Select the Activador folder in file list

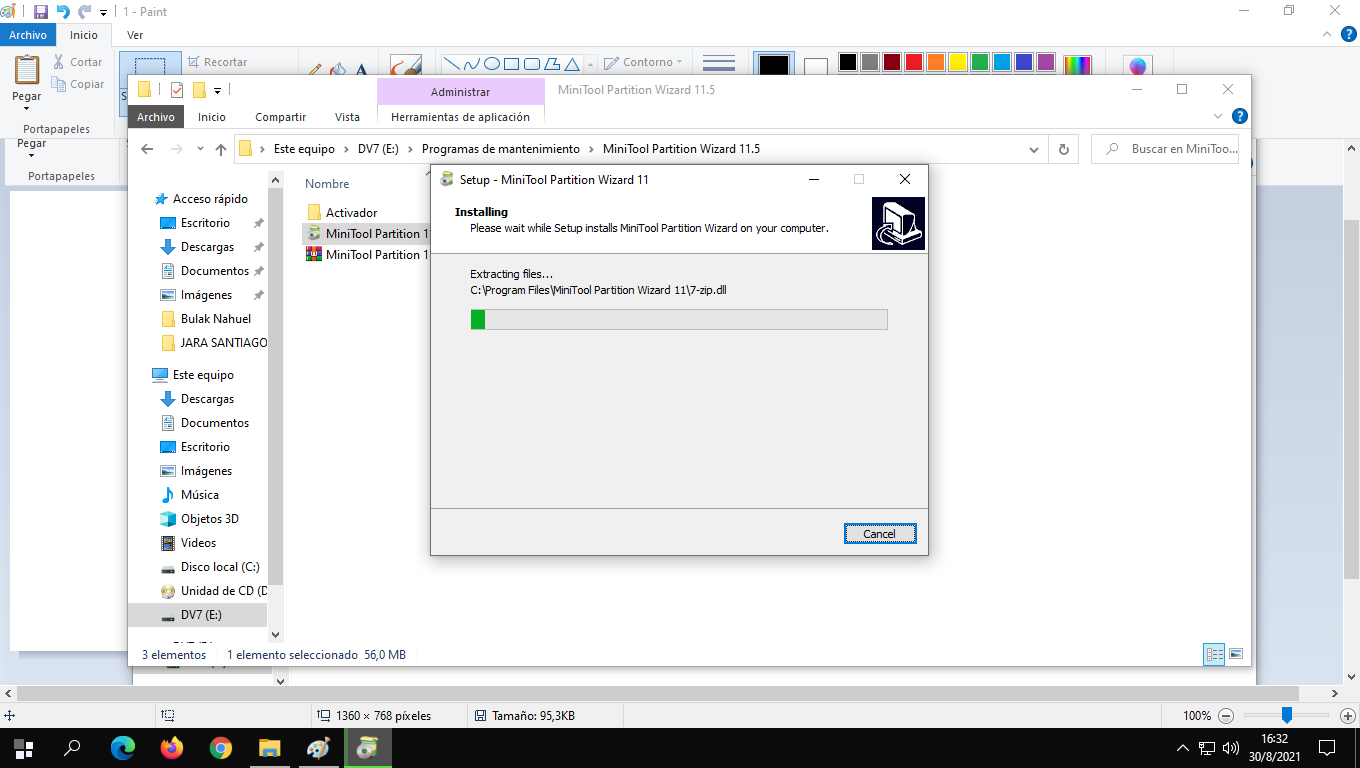point(351,213)
